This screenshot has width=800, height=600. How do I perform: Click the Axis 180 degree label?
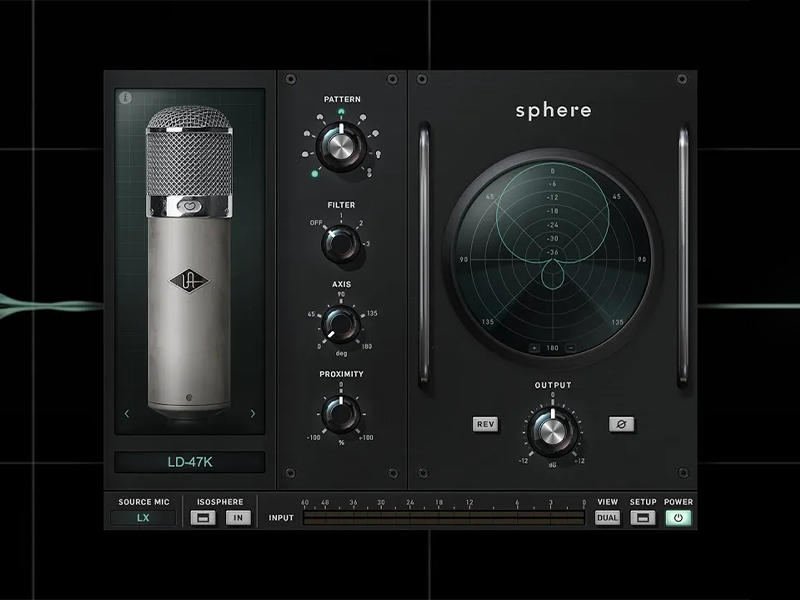tap(366, 346)
